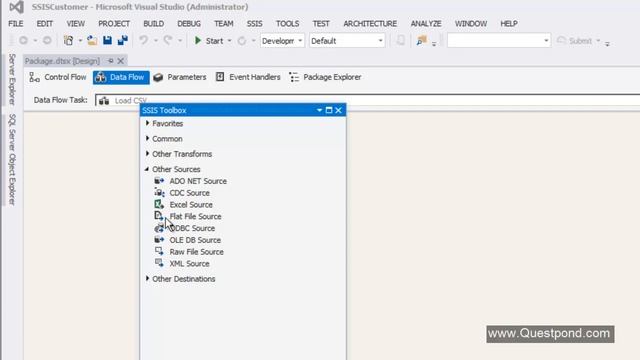Close the Package.dtsx [Design] tab
The image size is (640, 360).
click(120, 61)
